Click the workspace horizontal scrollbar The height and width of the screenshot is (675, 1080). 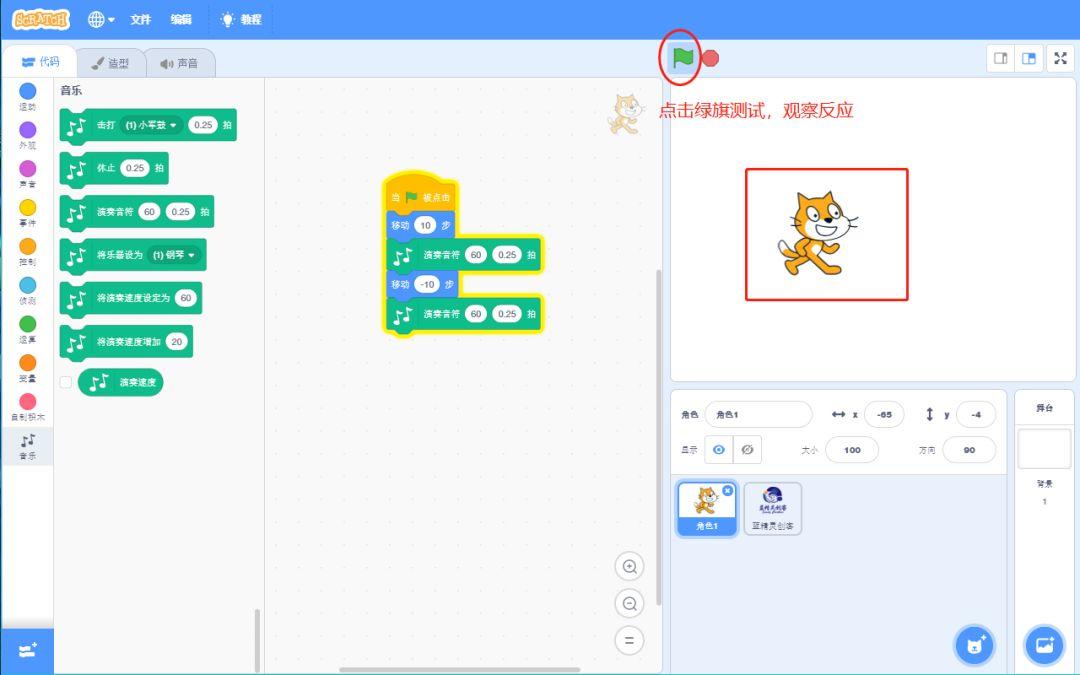460,669
